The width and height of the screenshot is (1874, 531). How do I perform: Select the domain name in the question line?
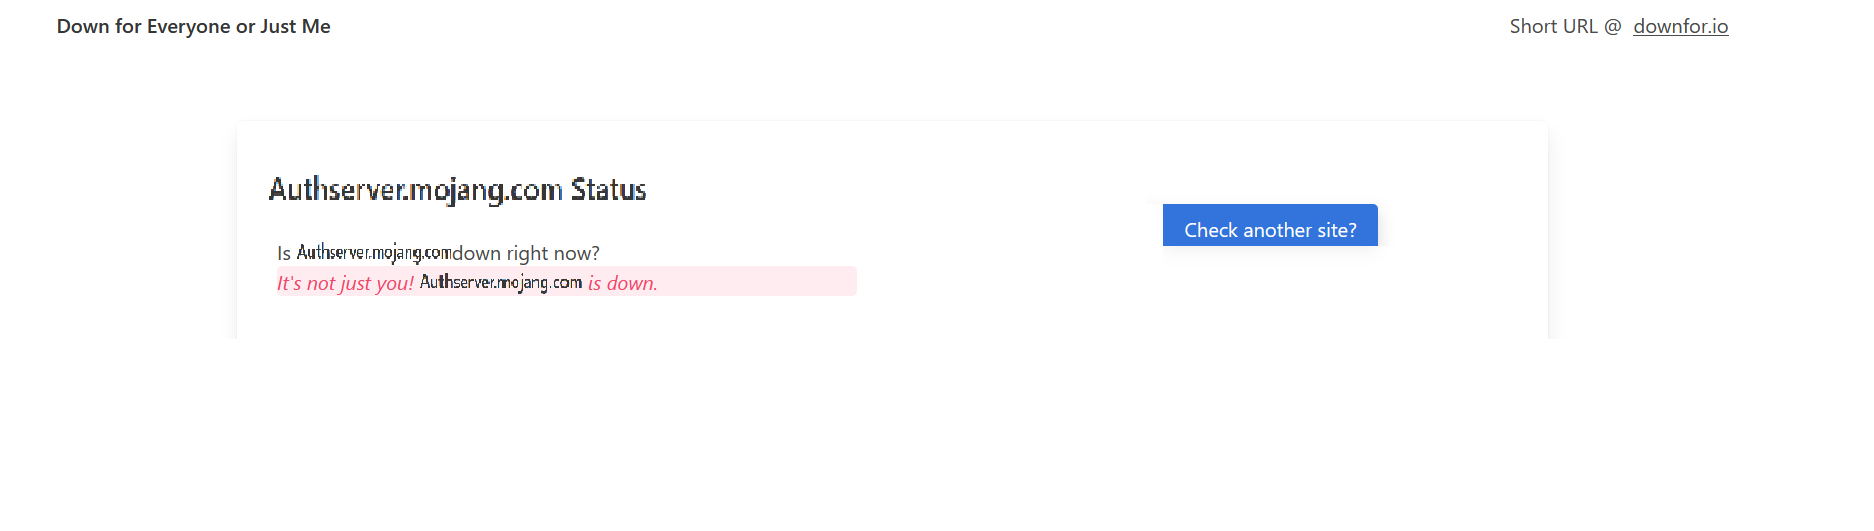tap(373, 253)
